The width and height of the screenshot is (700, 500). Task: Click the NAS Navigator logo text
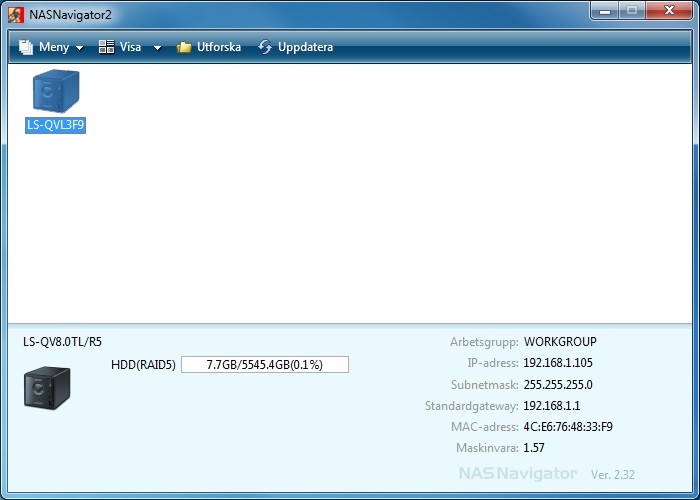tap(517, 472)
